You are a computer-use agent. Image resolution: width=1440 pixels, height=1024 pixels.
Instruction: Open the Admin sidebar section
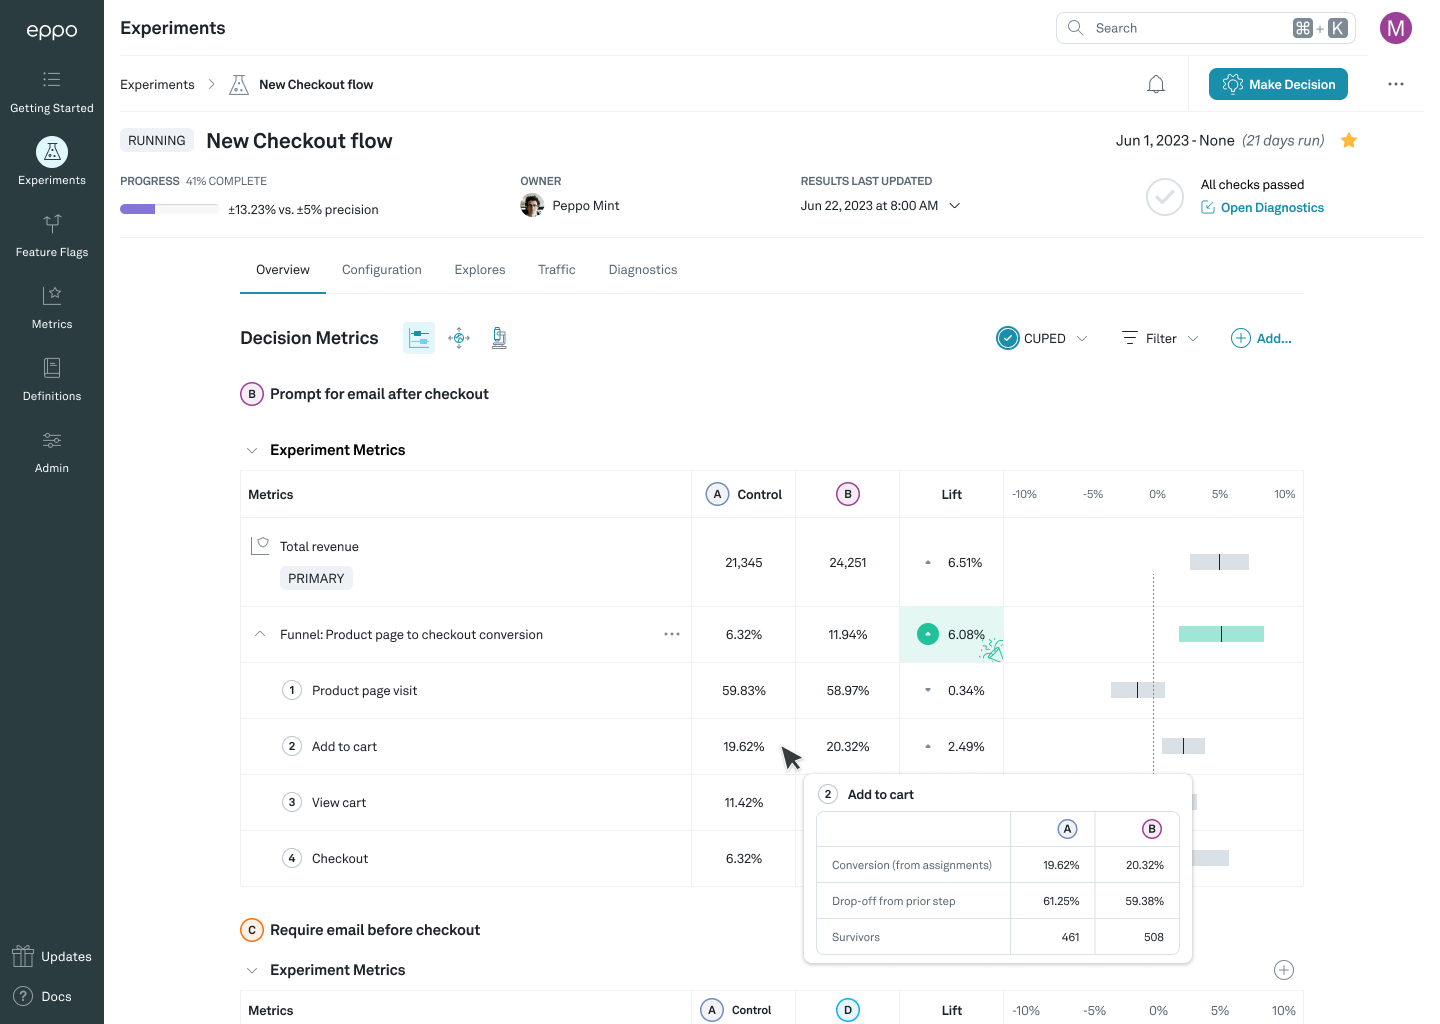click(52, 452)
